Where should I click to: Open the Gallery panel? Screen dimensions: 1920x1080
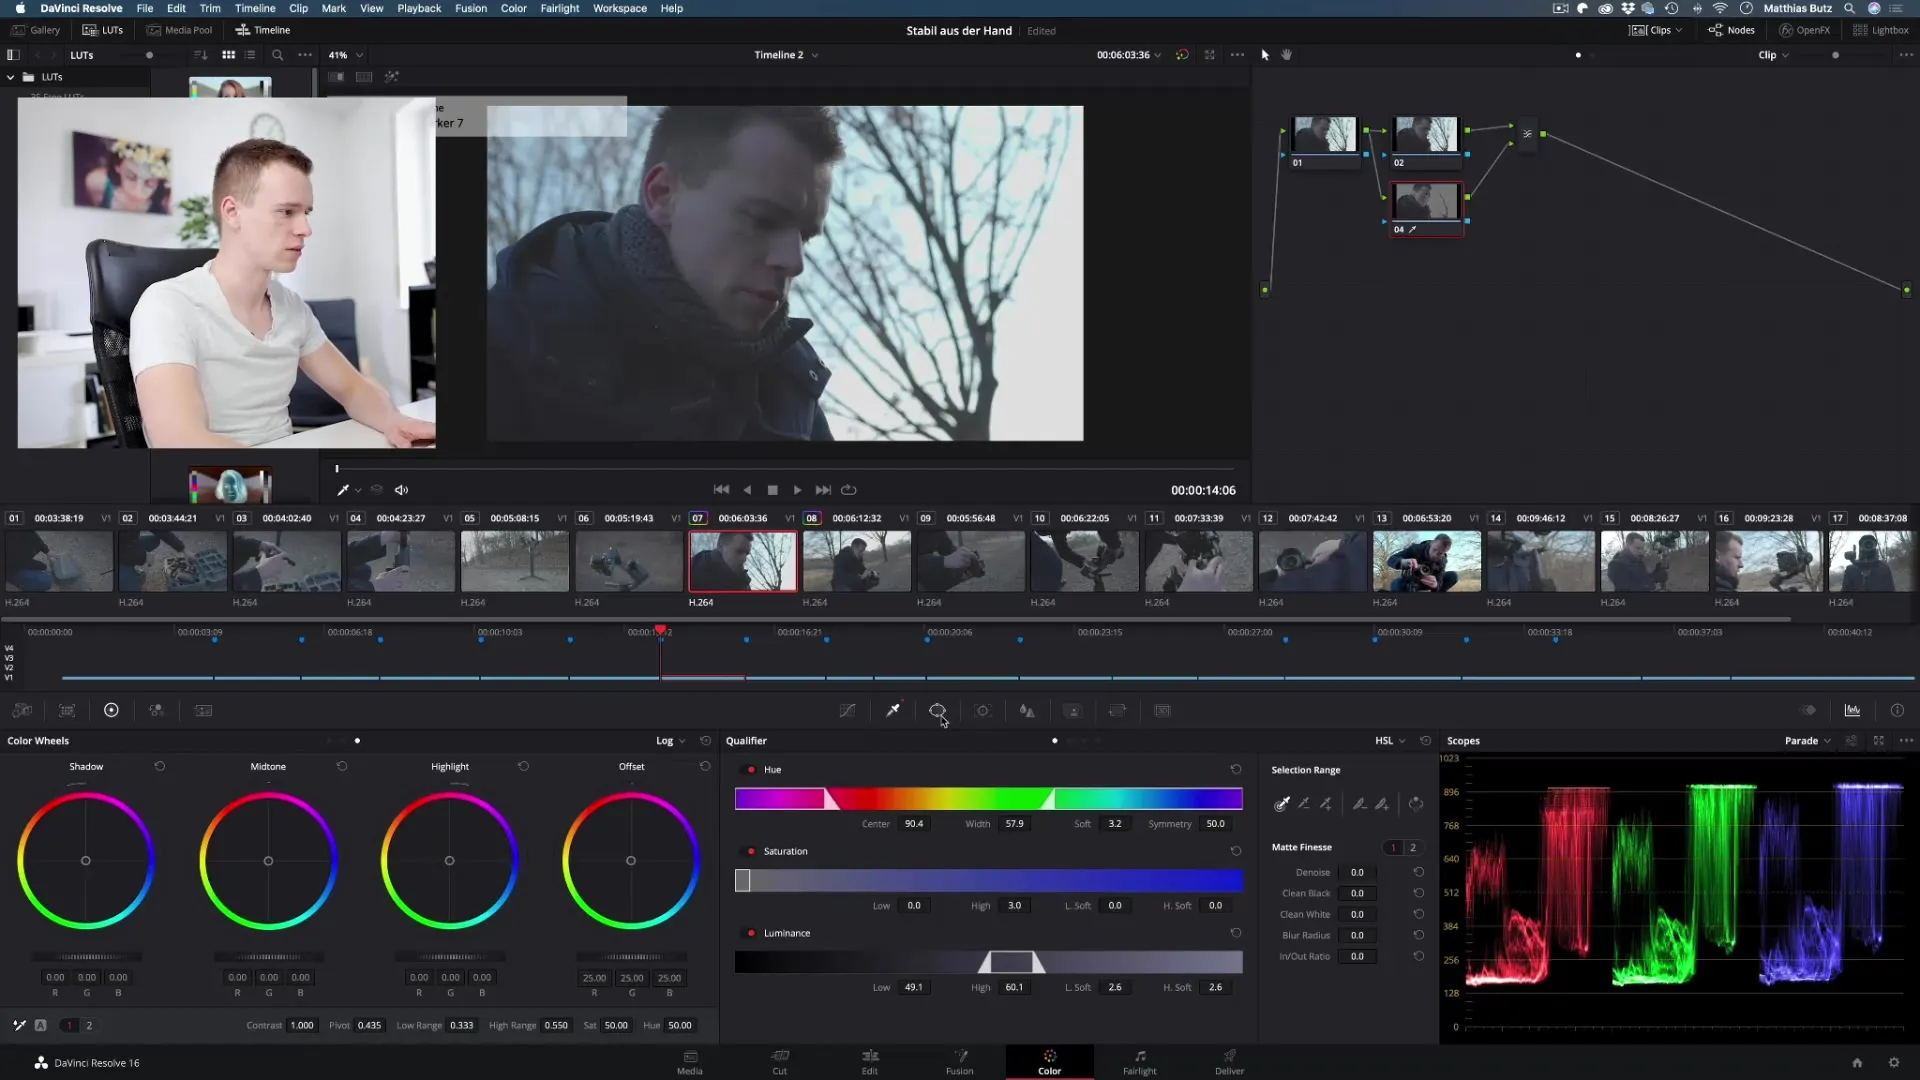point(36,30)
